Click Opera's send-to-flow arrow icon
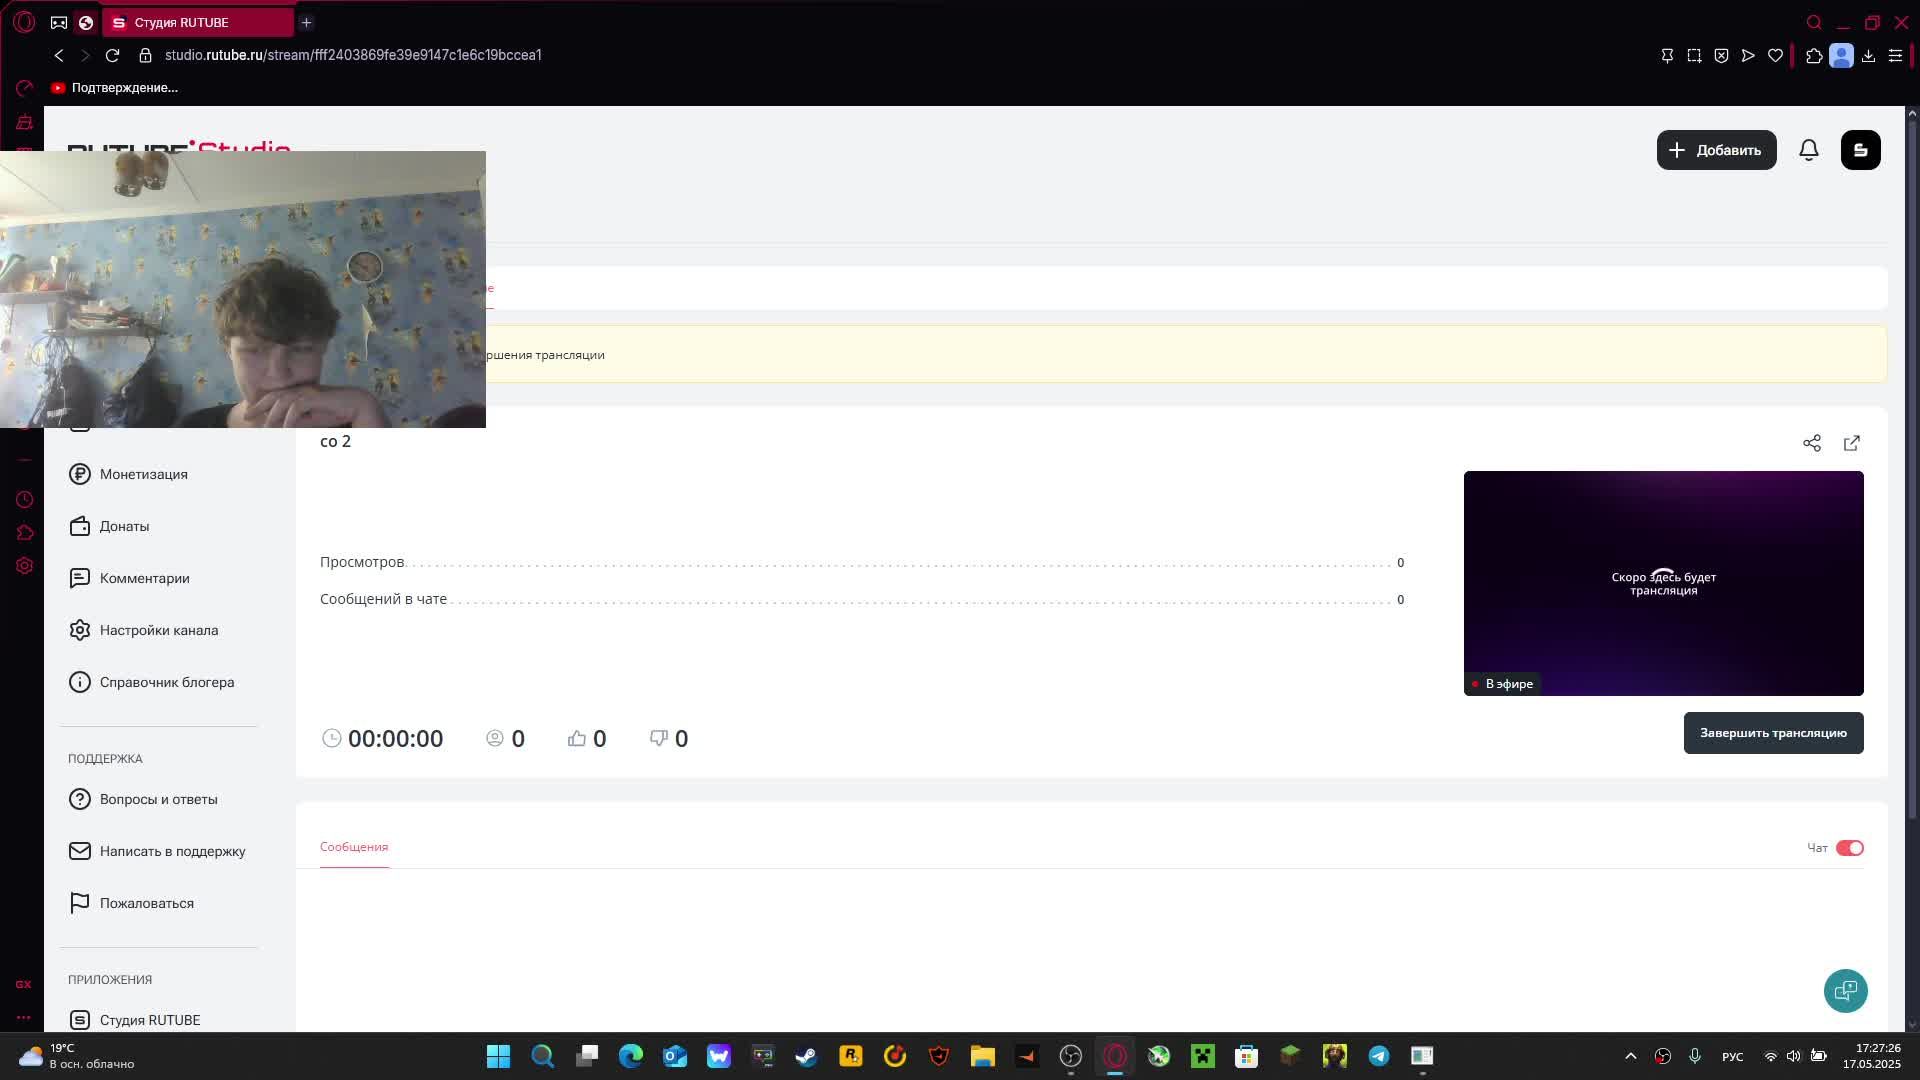The height and width of the screenshot is (1080, 1920). click(x=1748, y=56)
